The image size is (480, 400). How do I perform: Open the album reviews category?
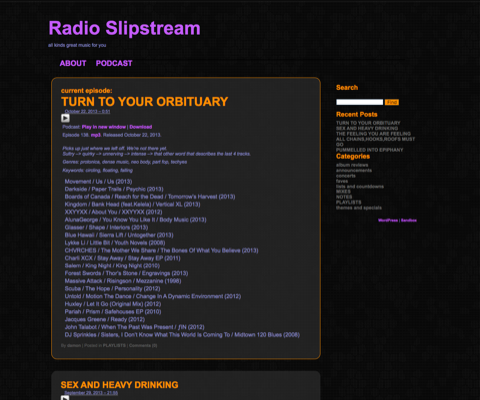(x=352, y=165)
